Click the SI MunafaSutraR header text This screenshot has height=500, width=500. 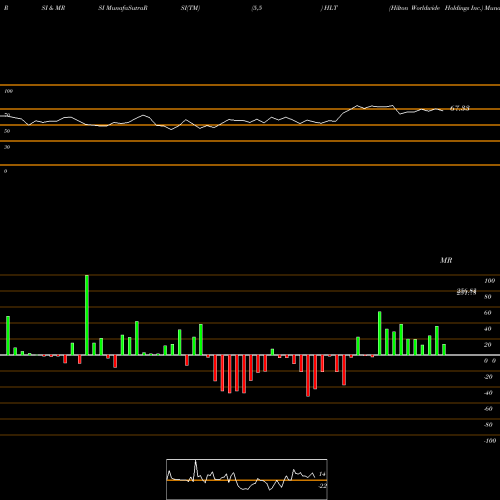click(123, 8)
